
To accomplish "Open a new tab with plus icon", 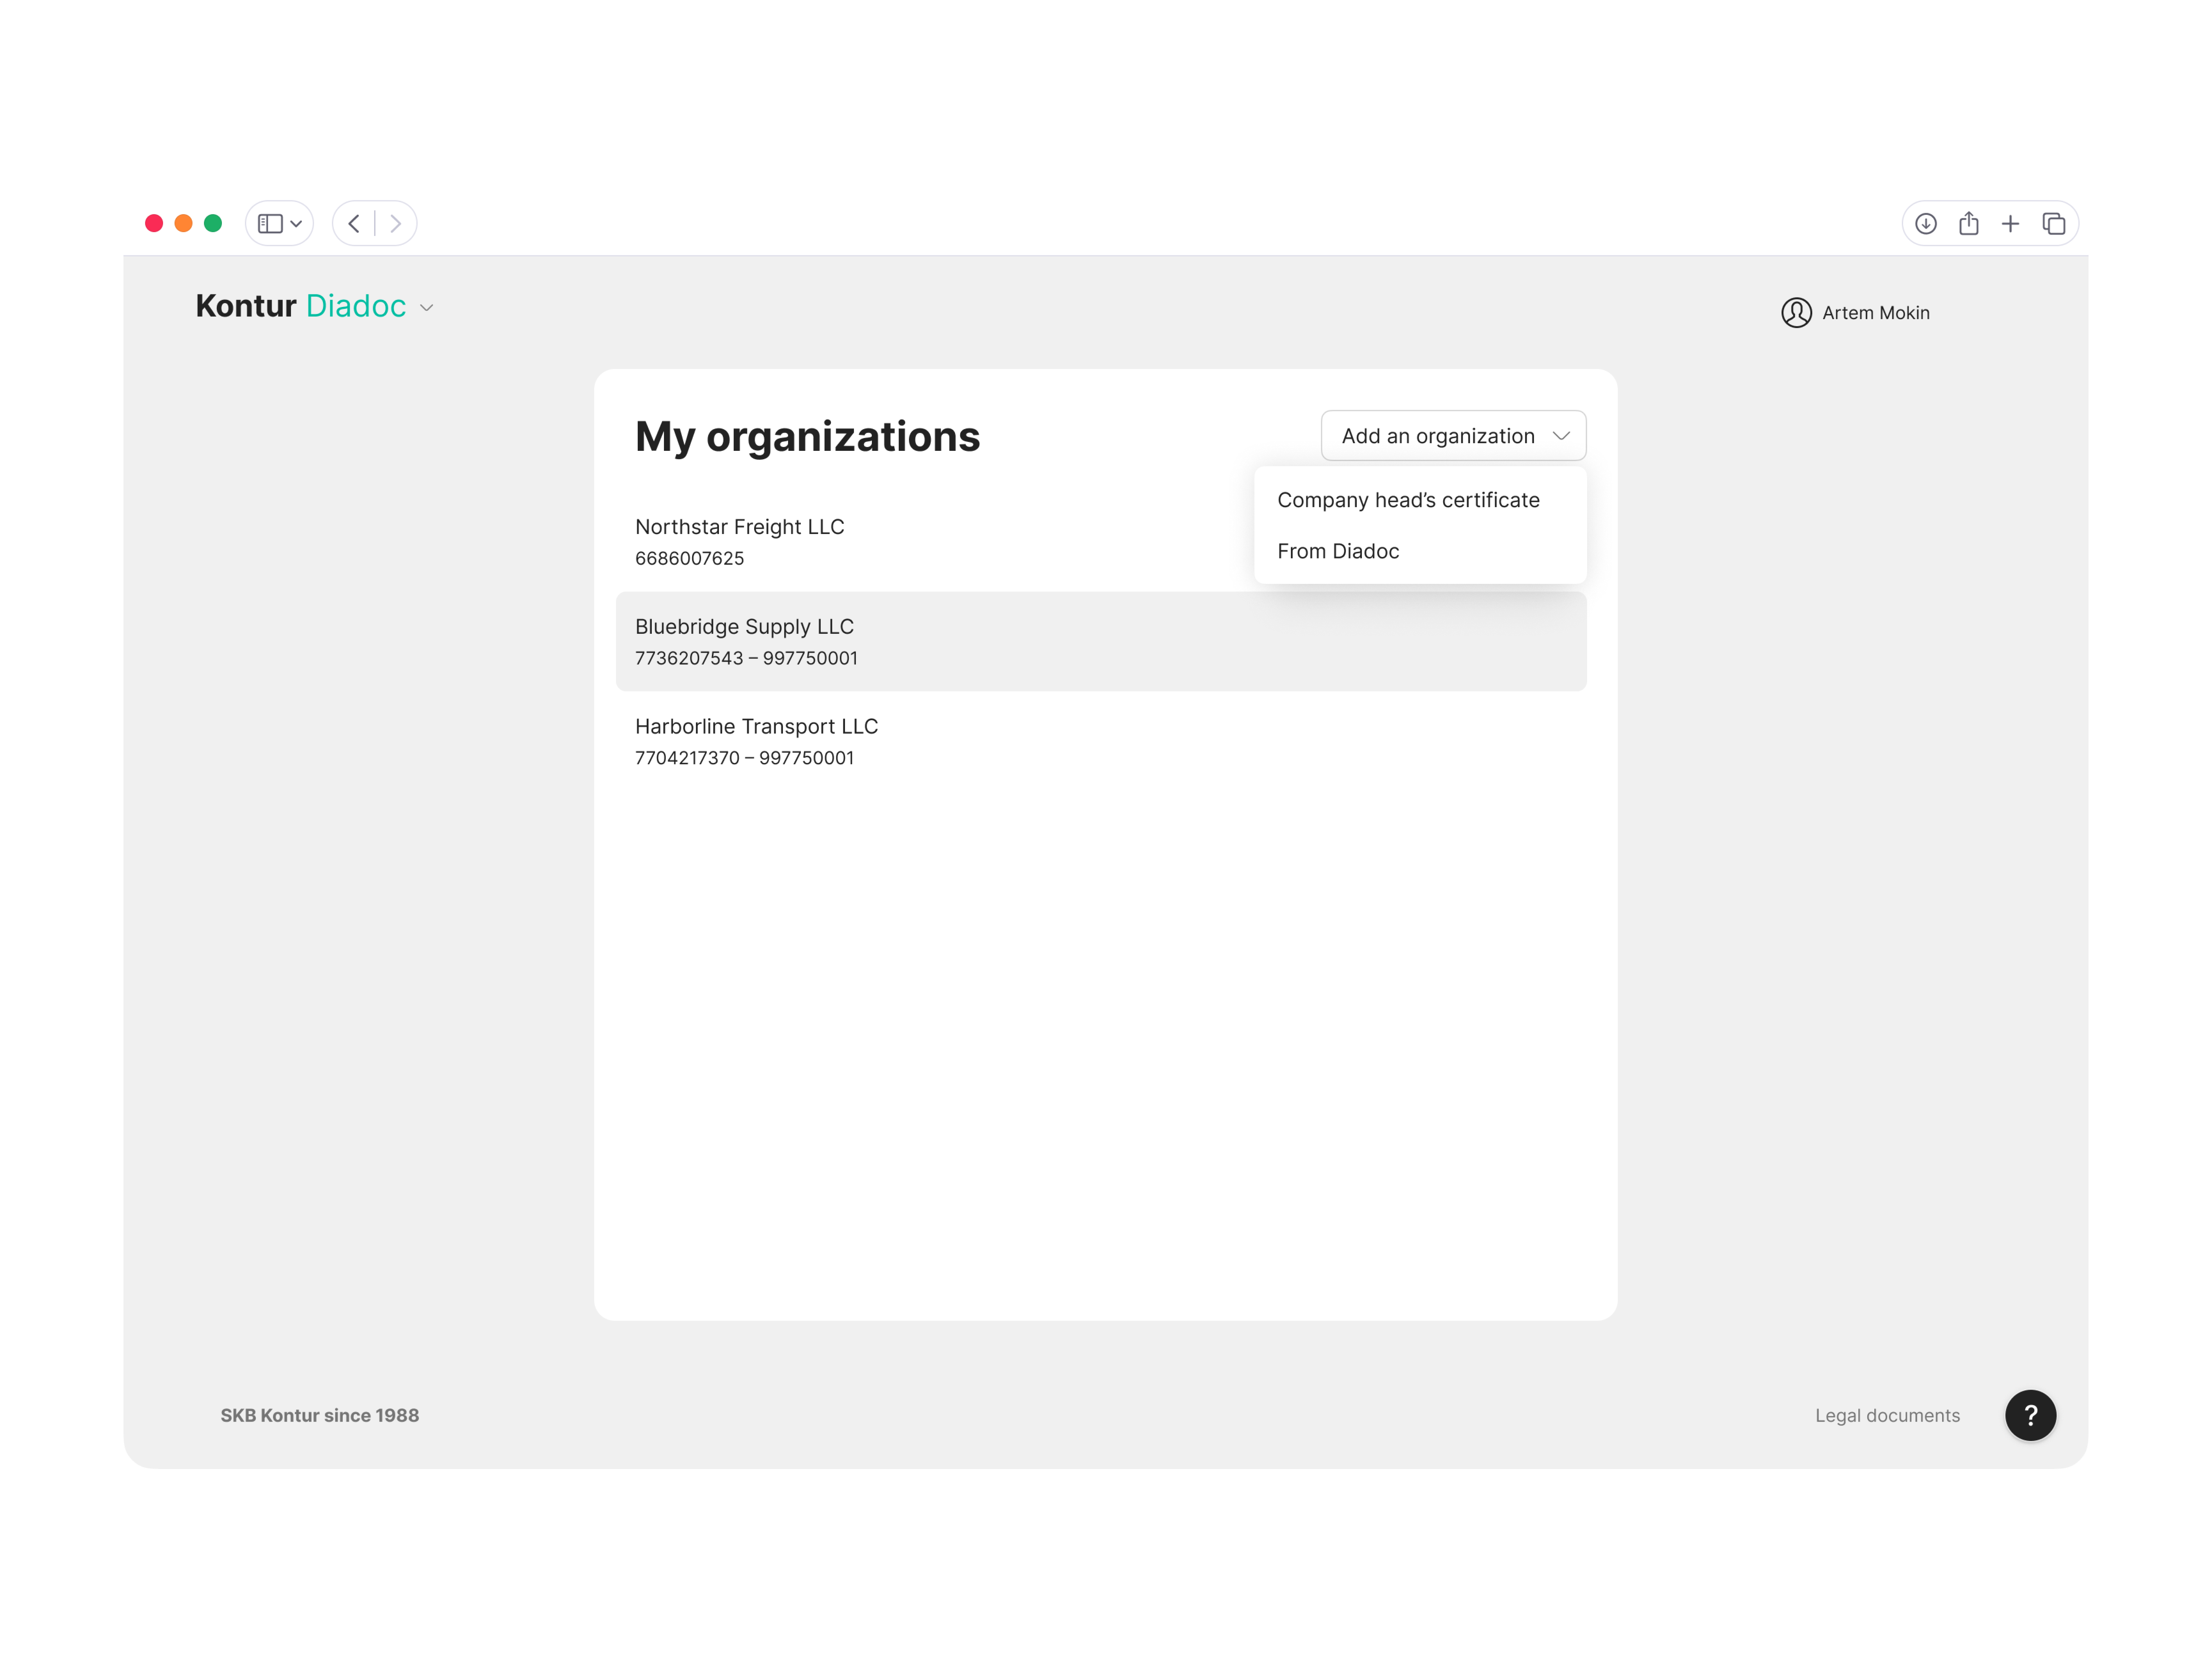I will [2010, 223].
